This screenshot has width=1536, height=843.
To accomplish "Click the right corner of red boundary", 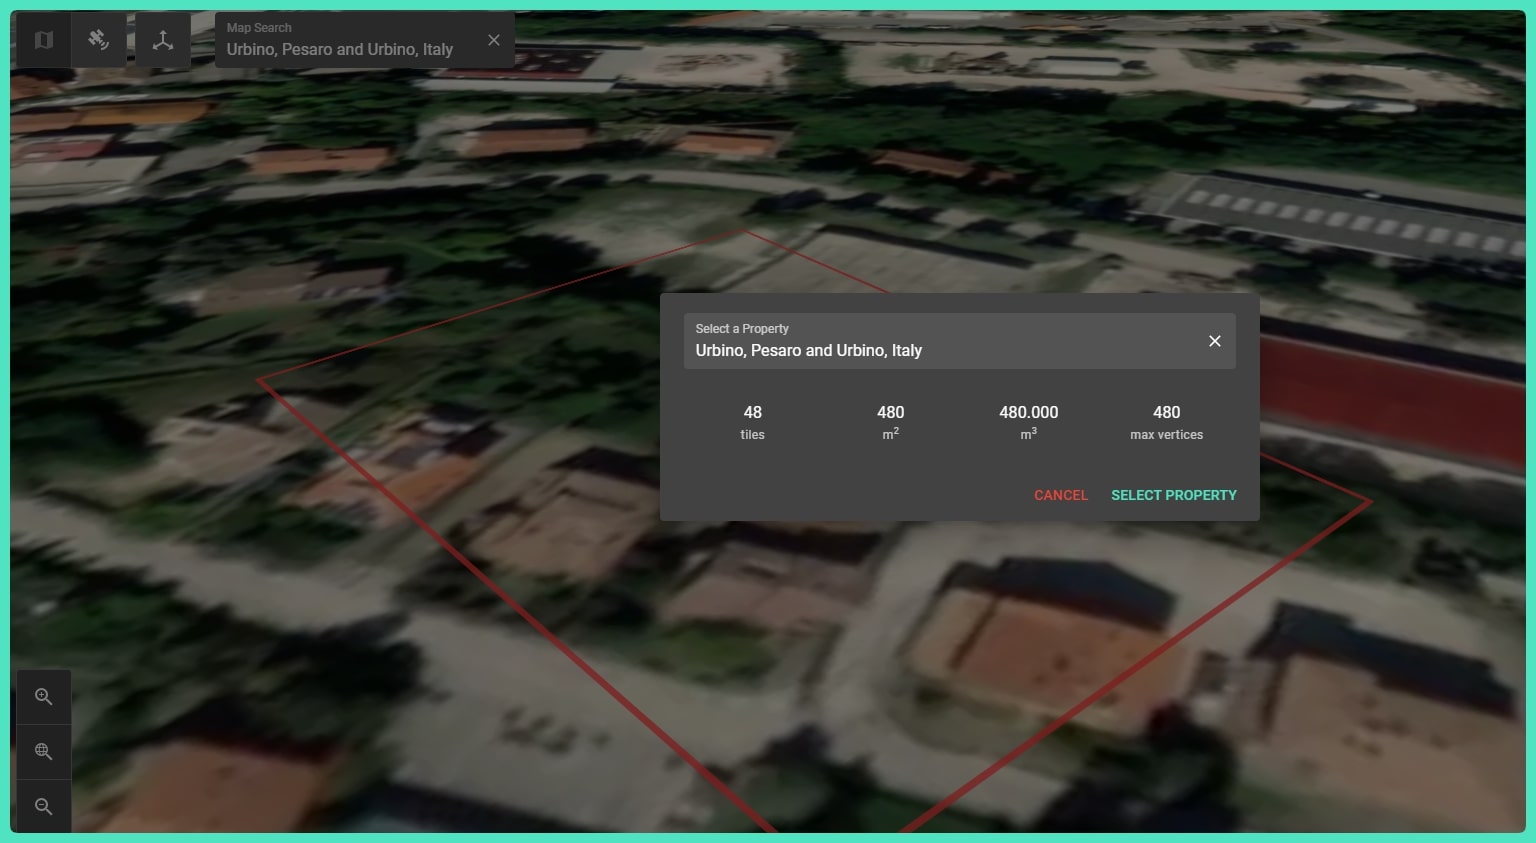I will (1370, 501).
